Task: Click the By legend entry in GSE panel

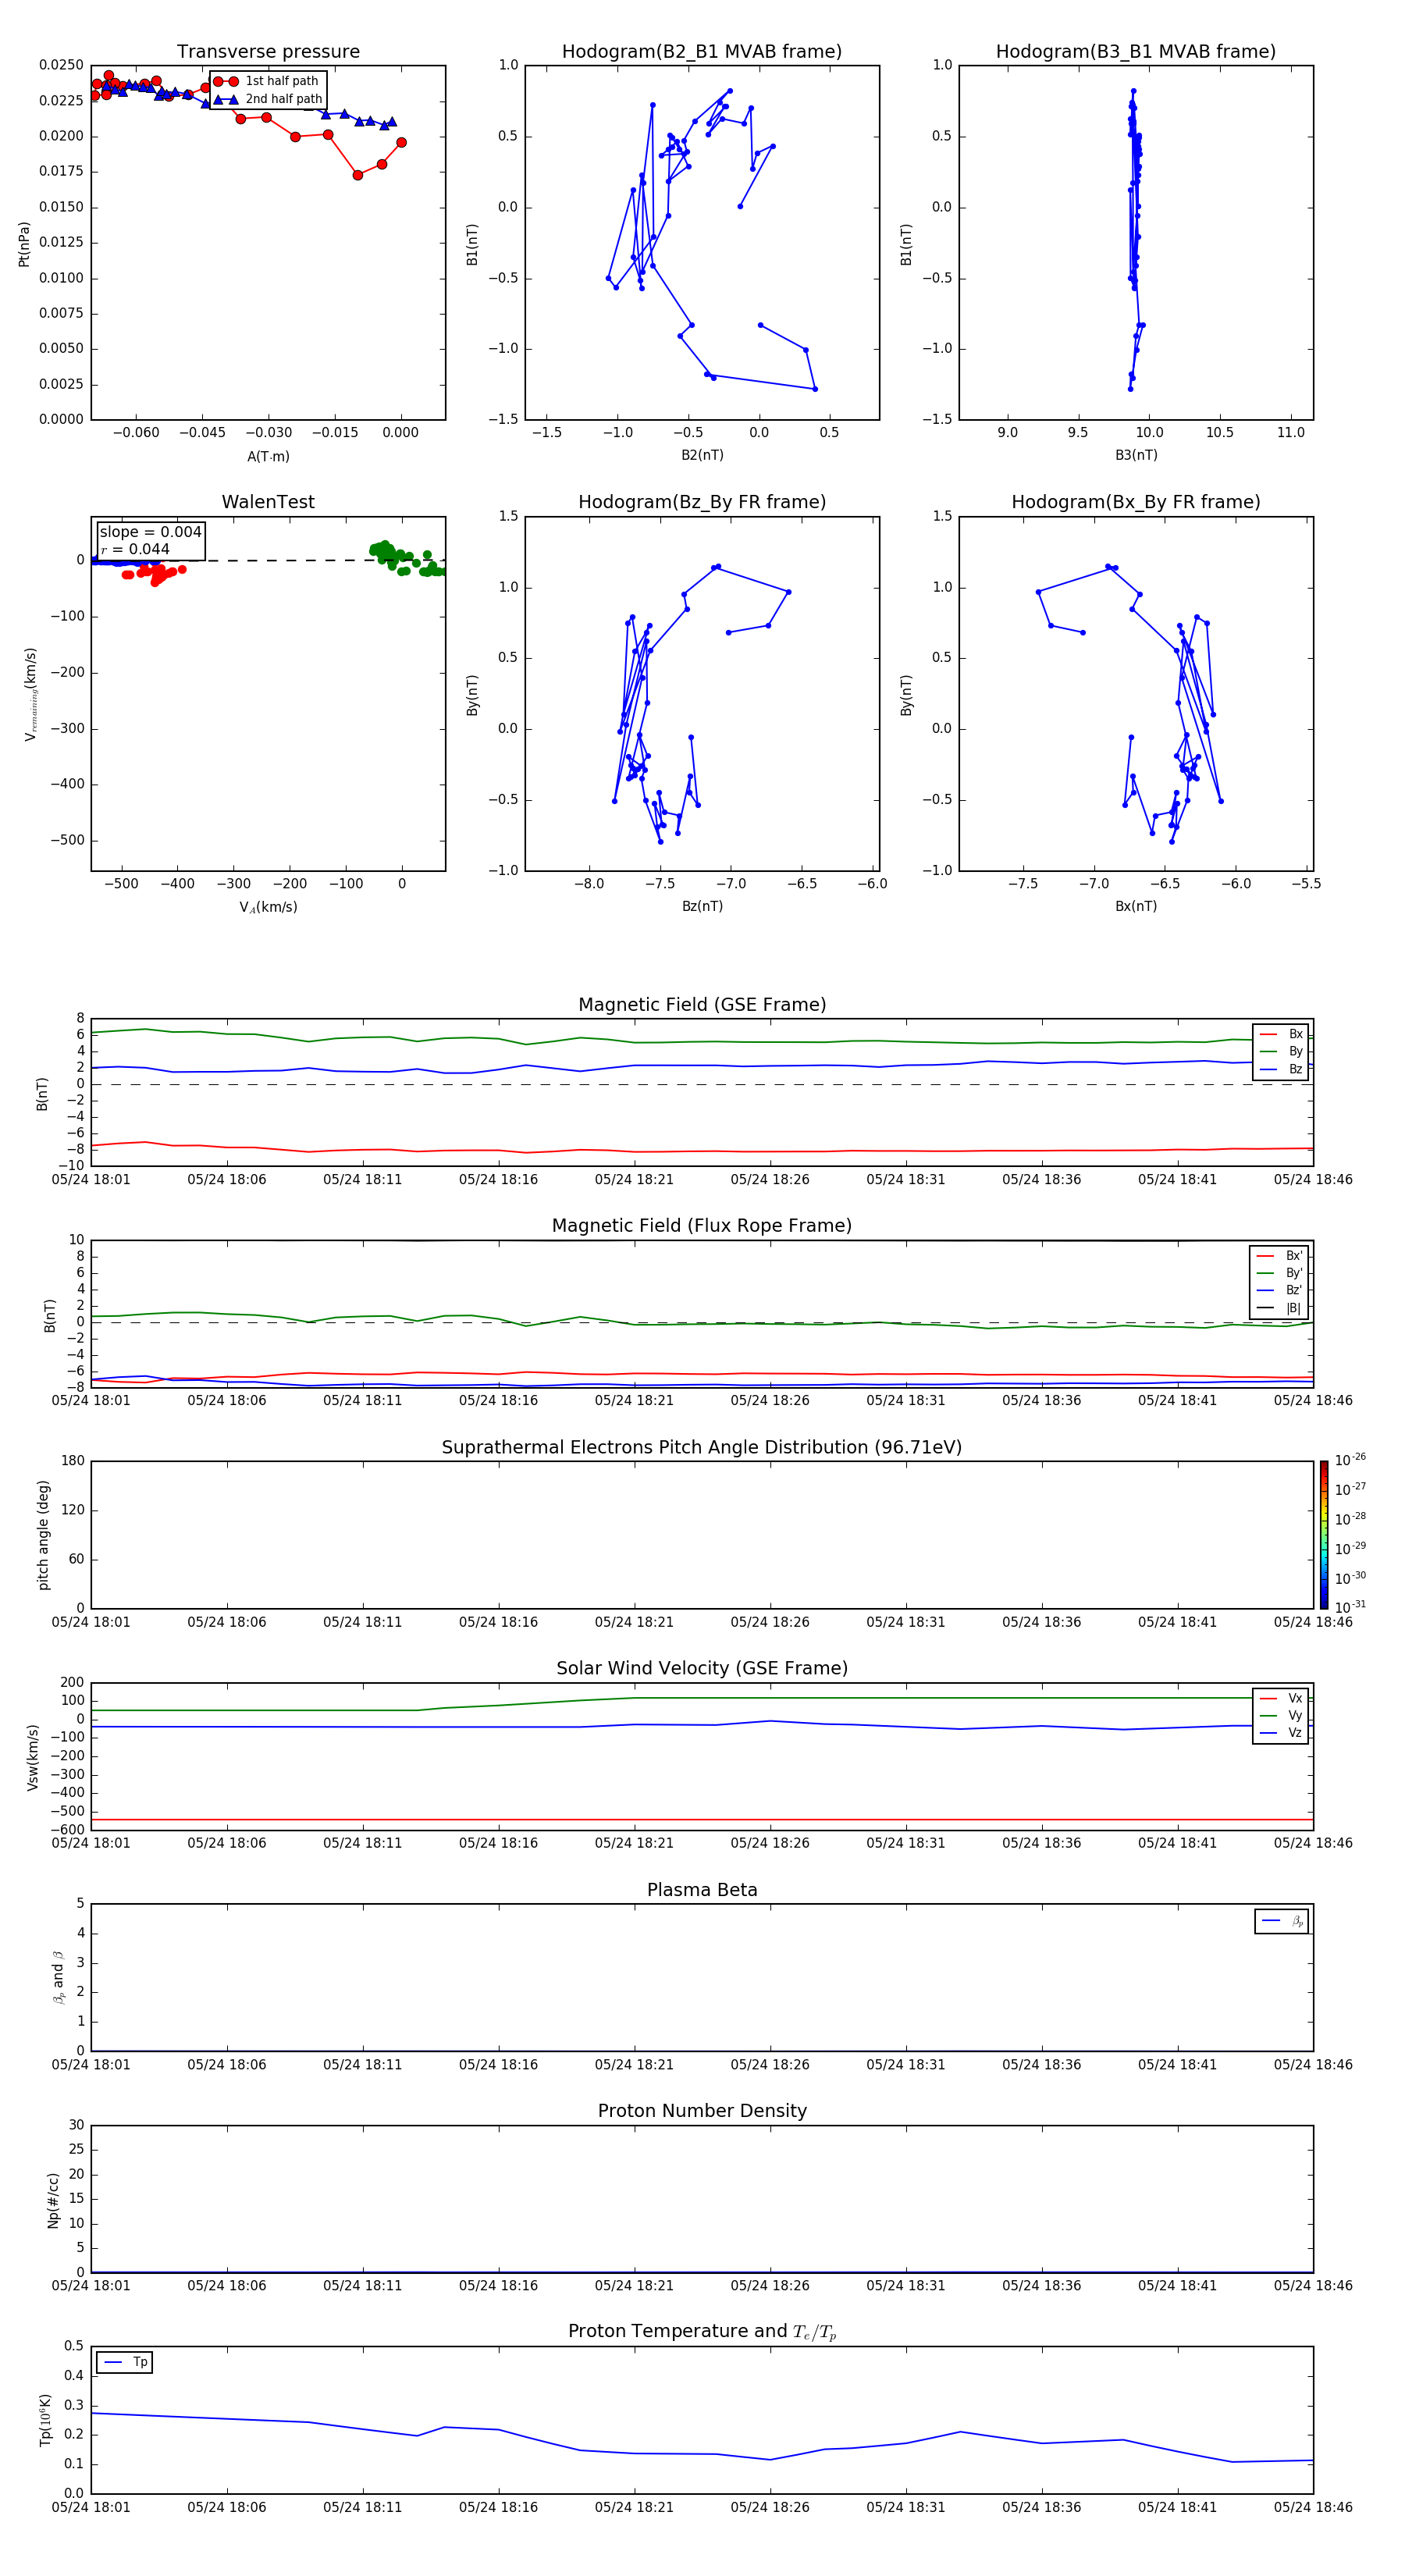Action: pyautogui.click(x=1281, y=1052)
